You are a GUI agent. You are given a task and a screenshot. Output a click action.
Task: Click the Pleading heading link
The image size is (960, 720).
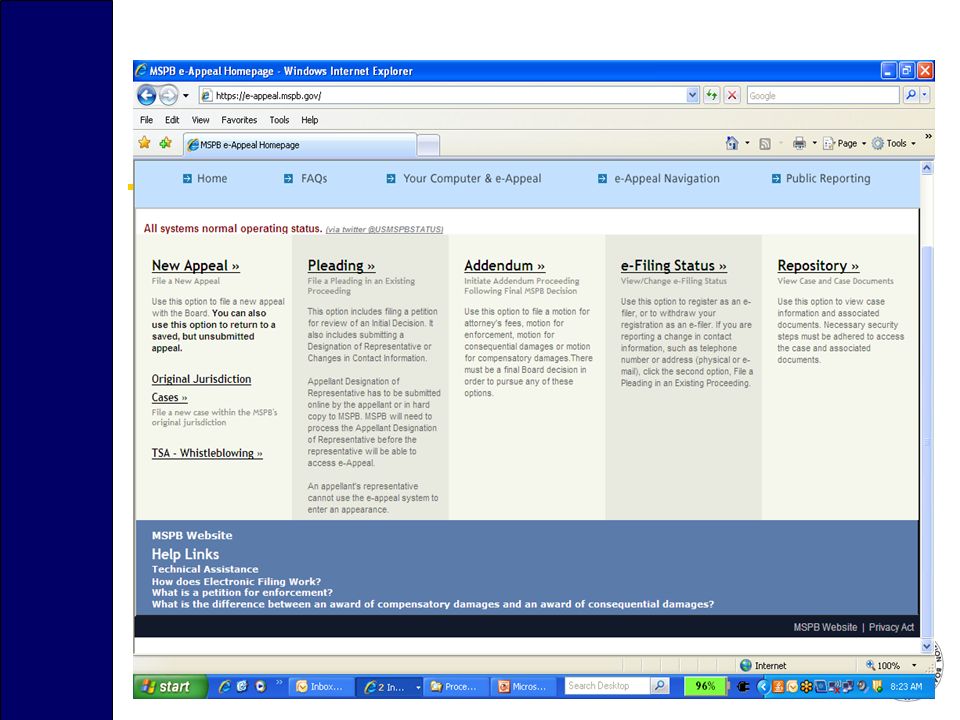(341, 266)
